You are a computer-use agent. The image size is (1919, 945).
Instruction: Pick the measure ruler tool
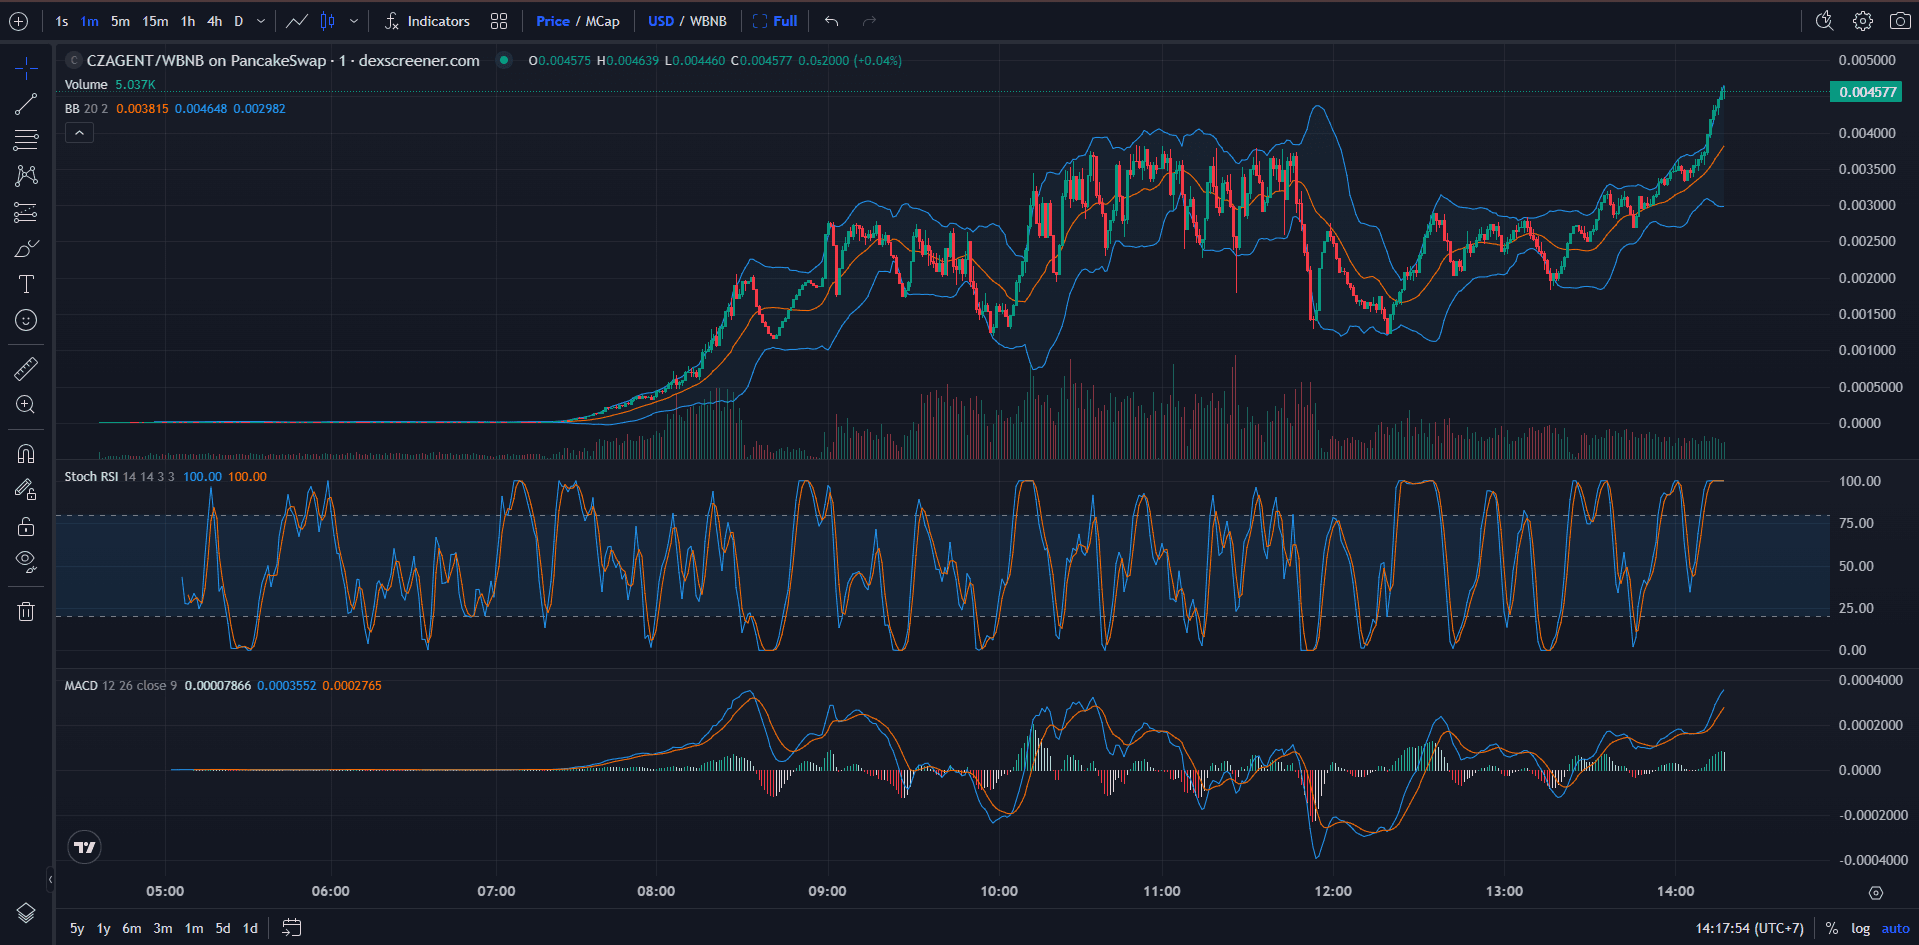click(25, 368)
